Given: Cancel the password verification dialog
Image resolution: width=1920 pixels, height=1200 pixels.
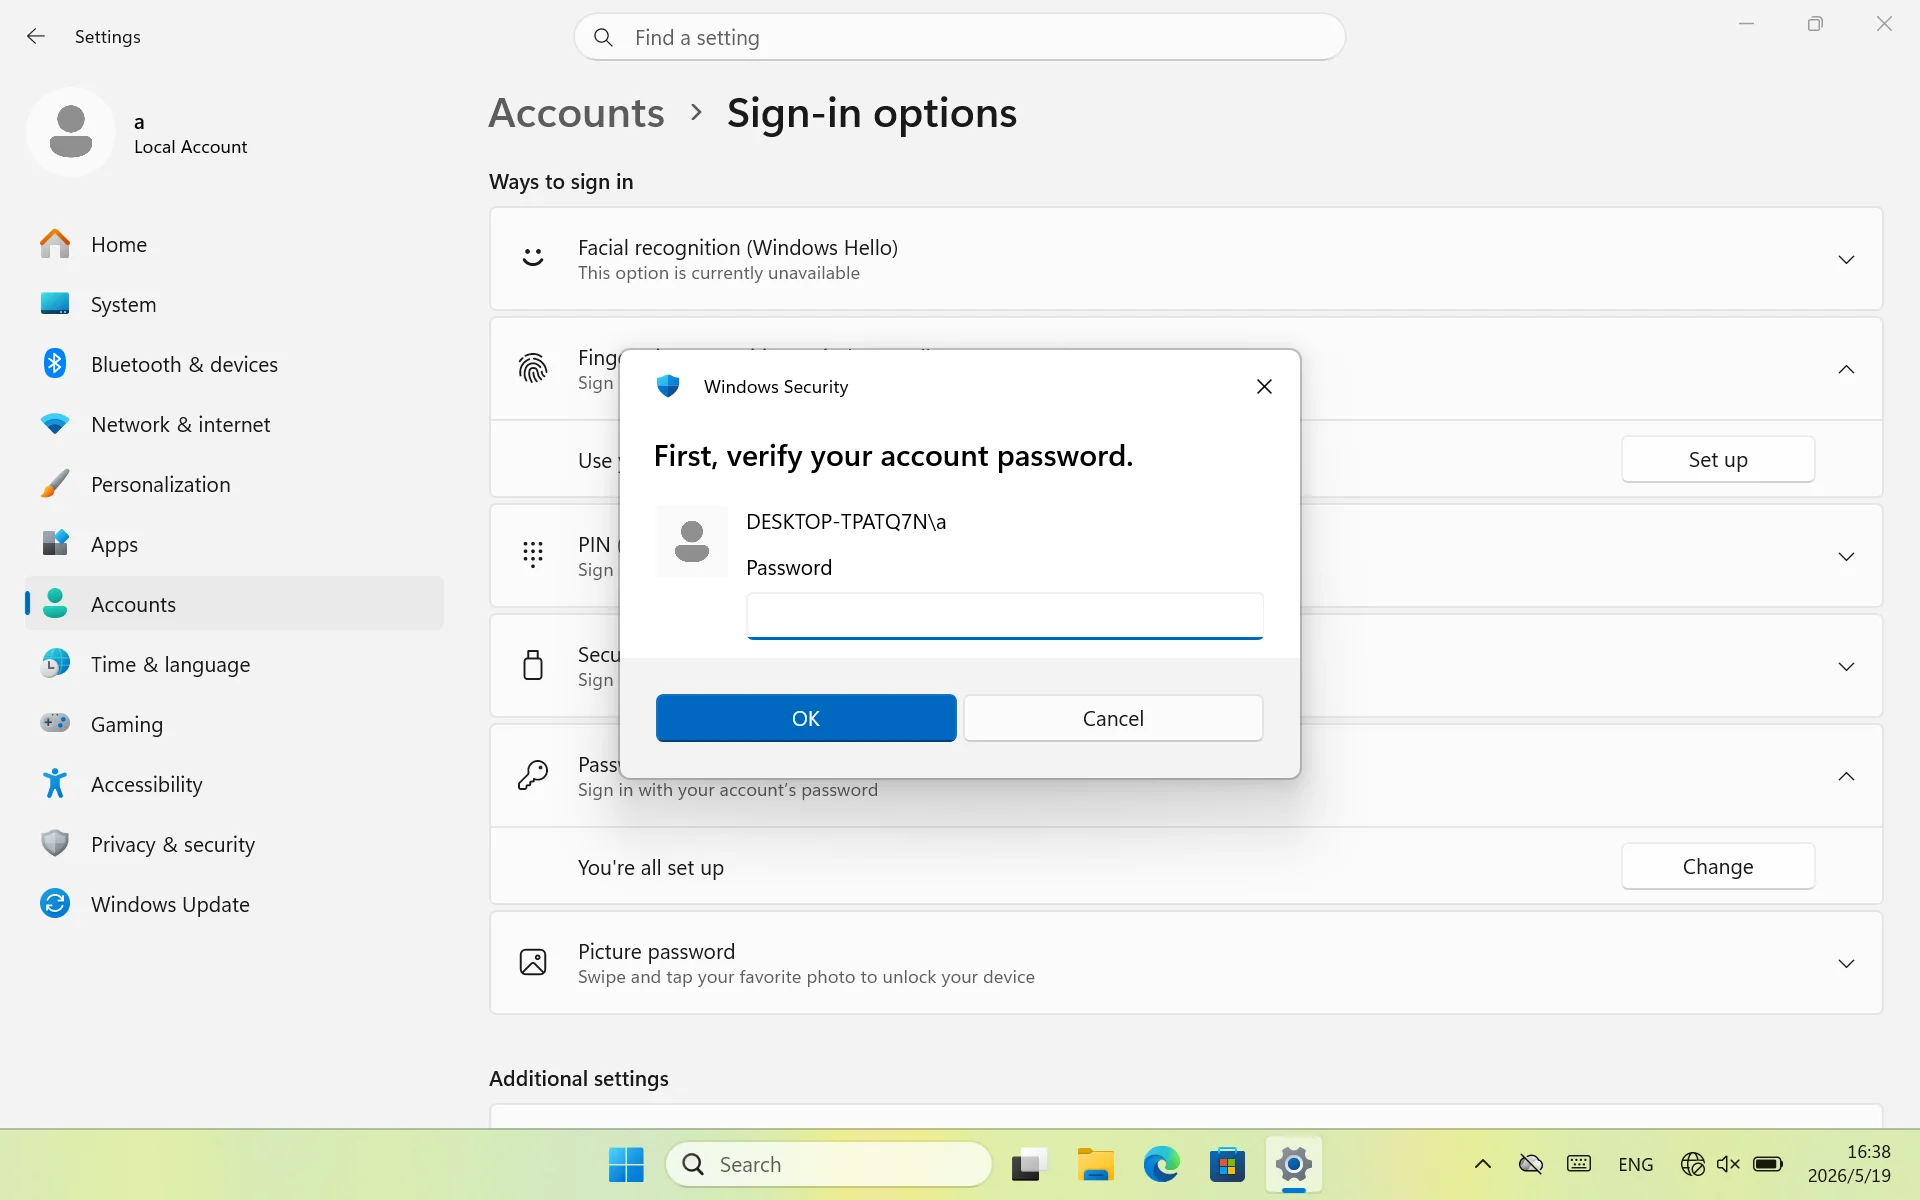Looking at the screenshot, I should 1113,718.
